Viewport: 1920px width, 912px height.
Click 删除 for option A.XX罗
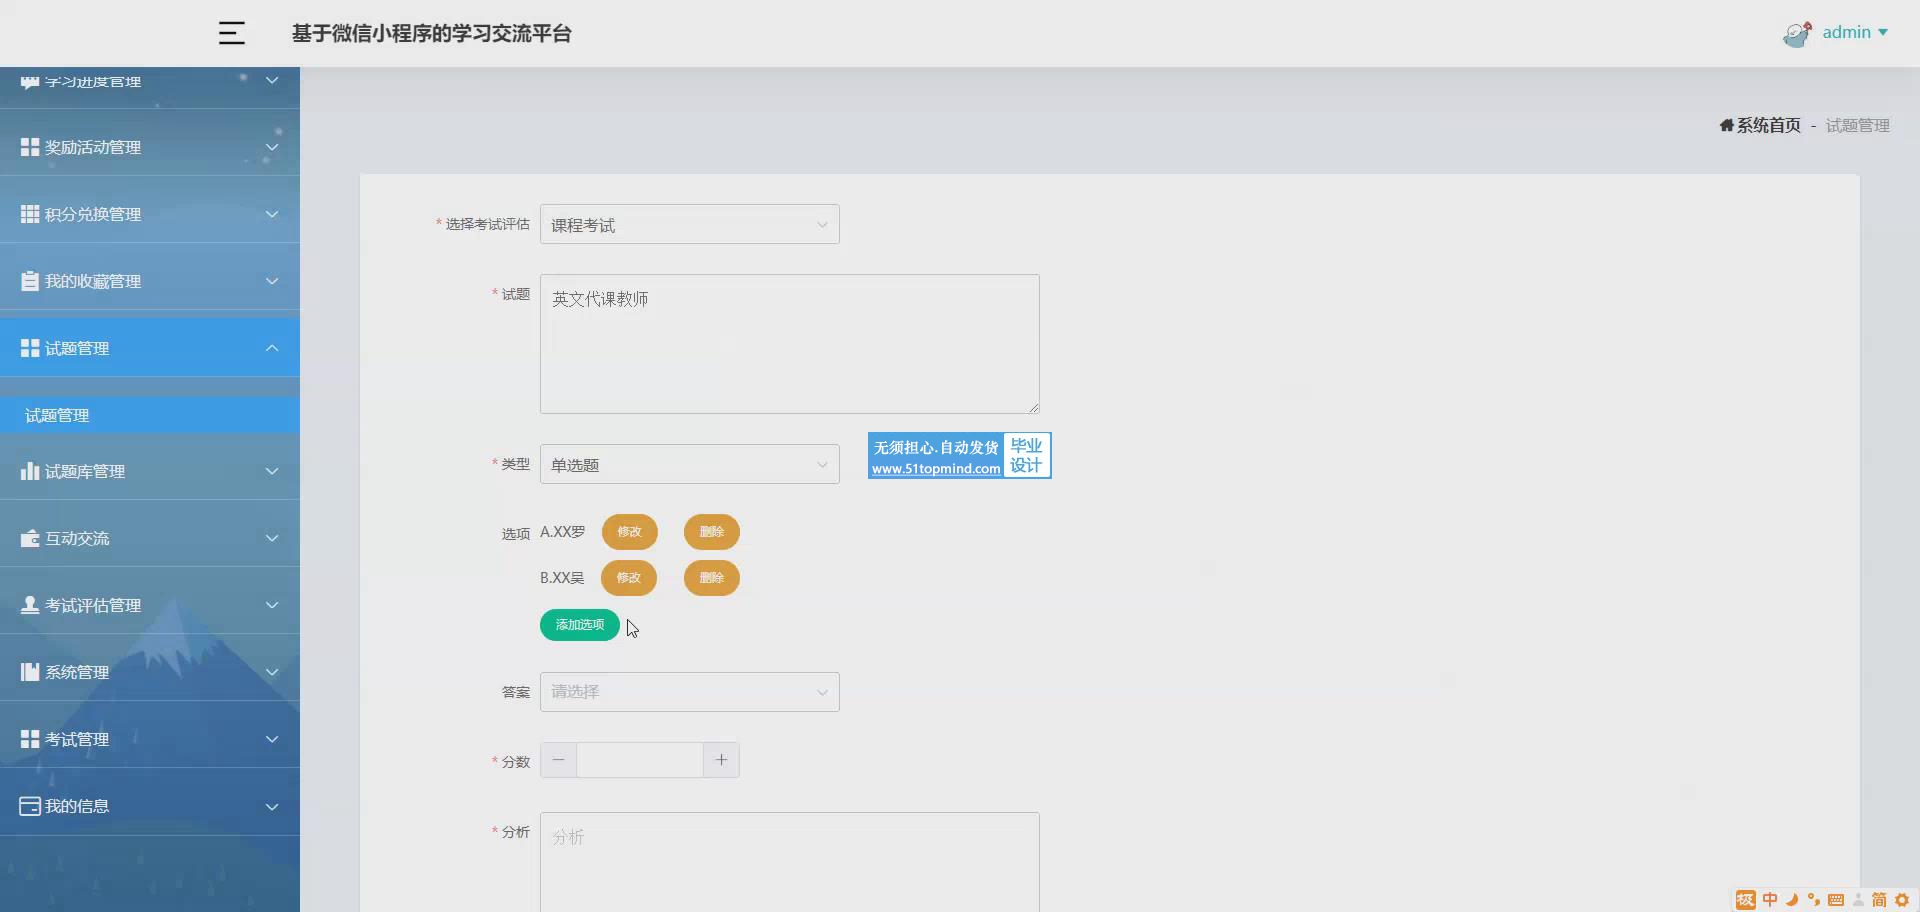click(x=712, y=532)
